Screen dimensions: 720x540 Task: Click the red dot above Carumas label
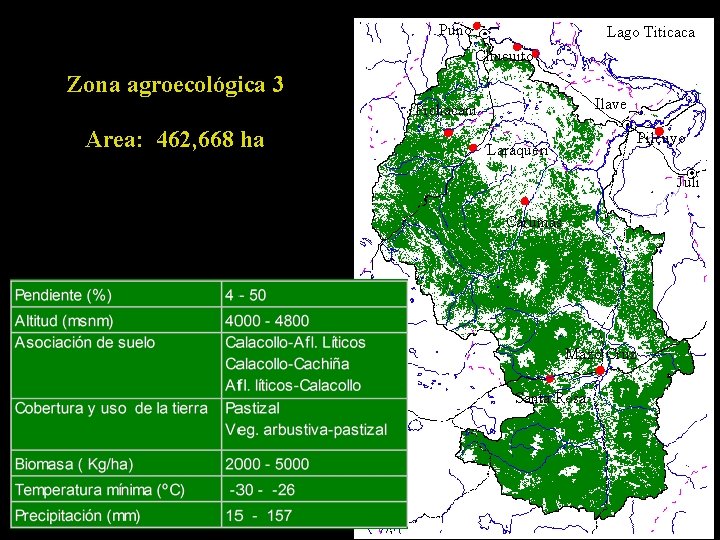click(525, 201)
